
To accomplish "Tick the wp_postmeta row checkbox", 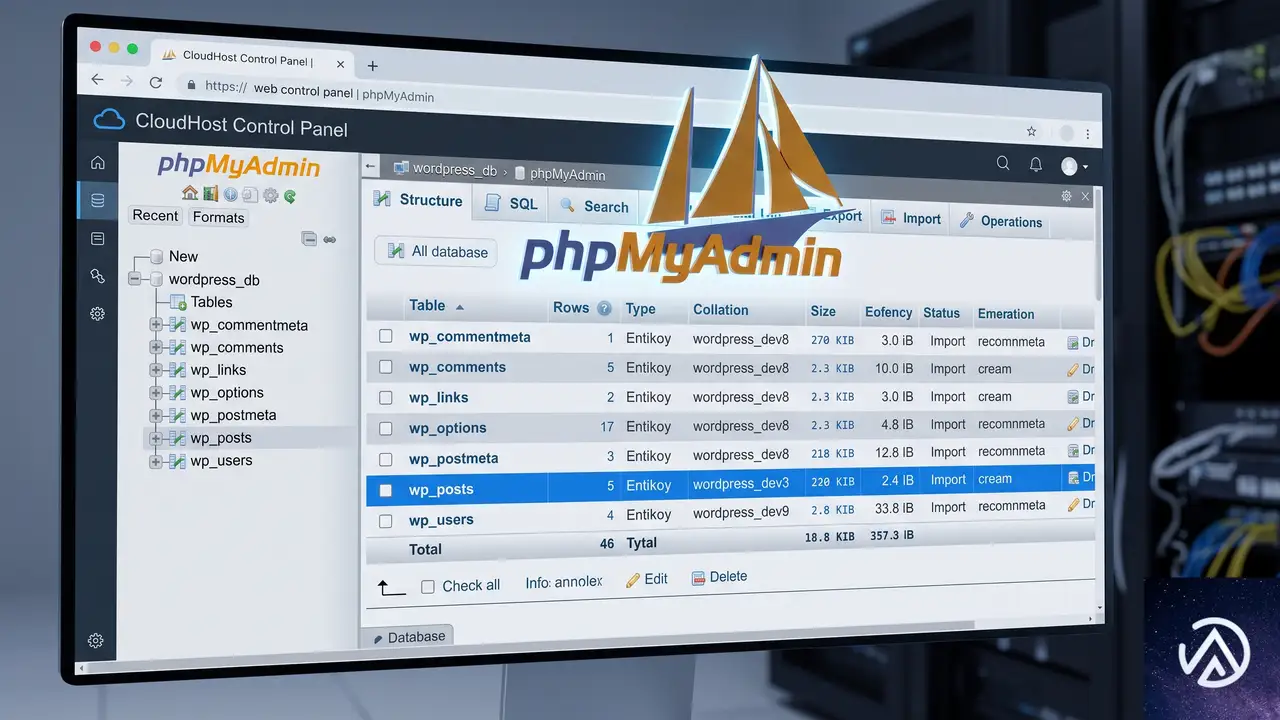I will click(x=386, y=459).
